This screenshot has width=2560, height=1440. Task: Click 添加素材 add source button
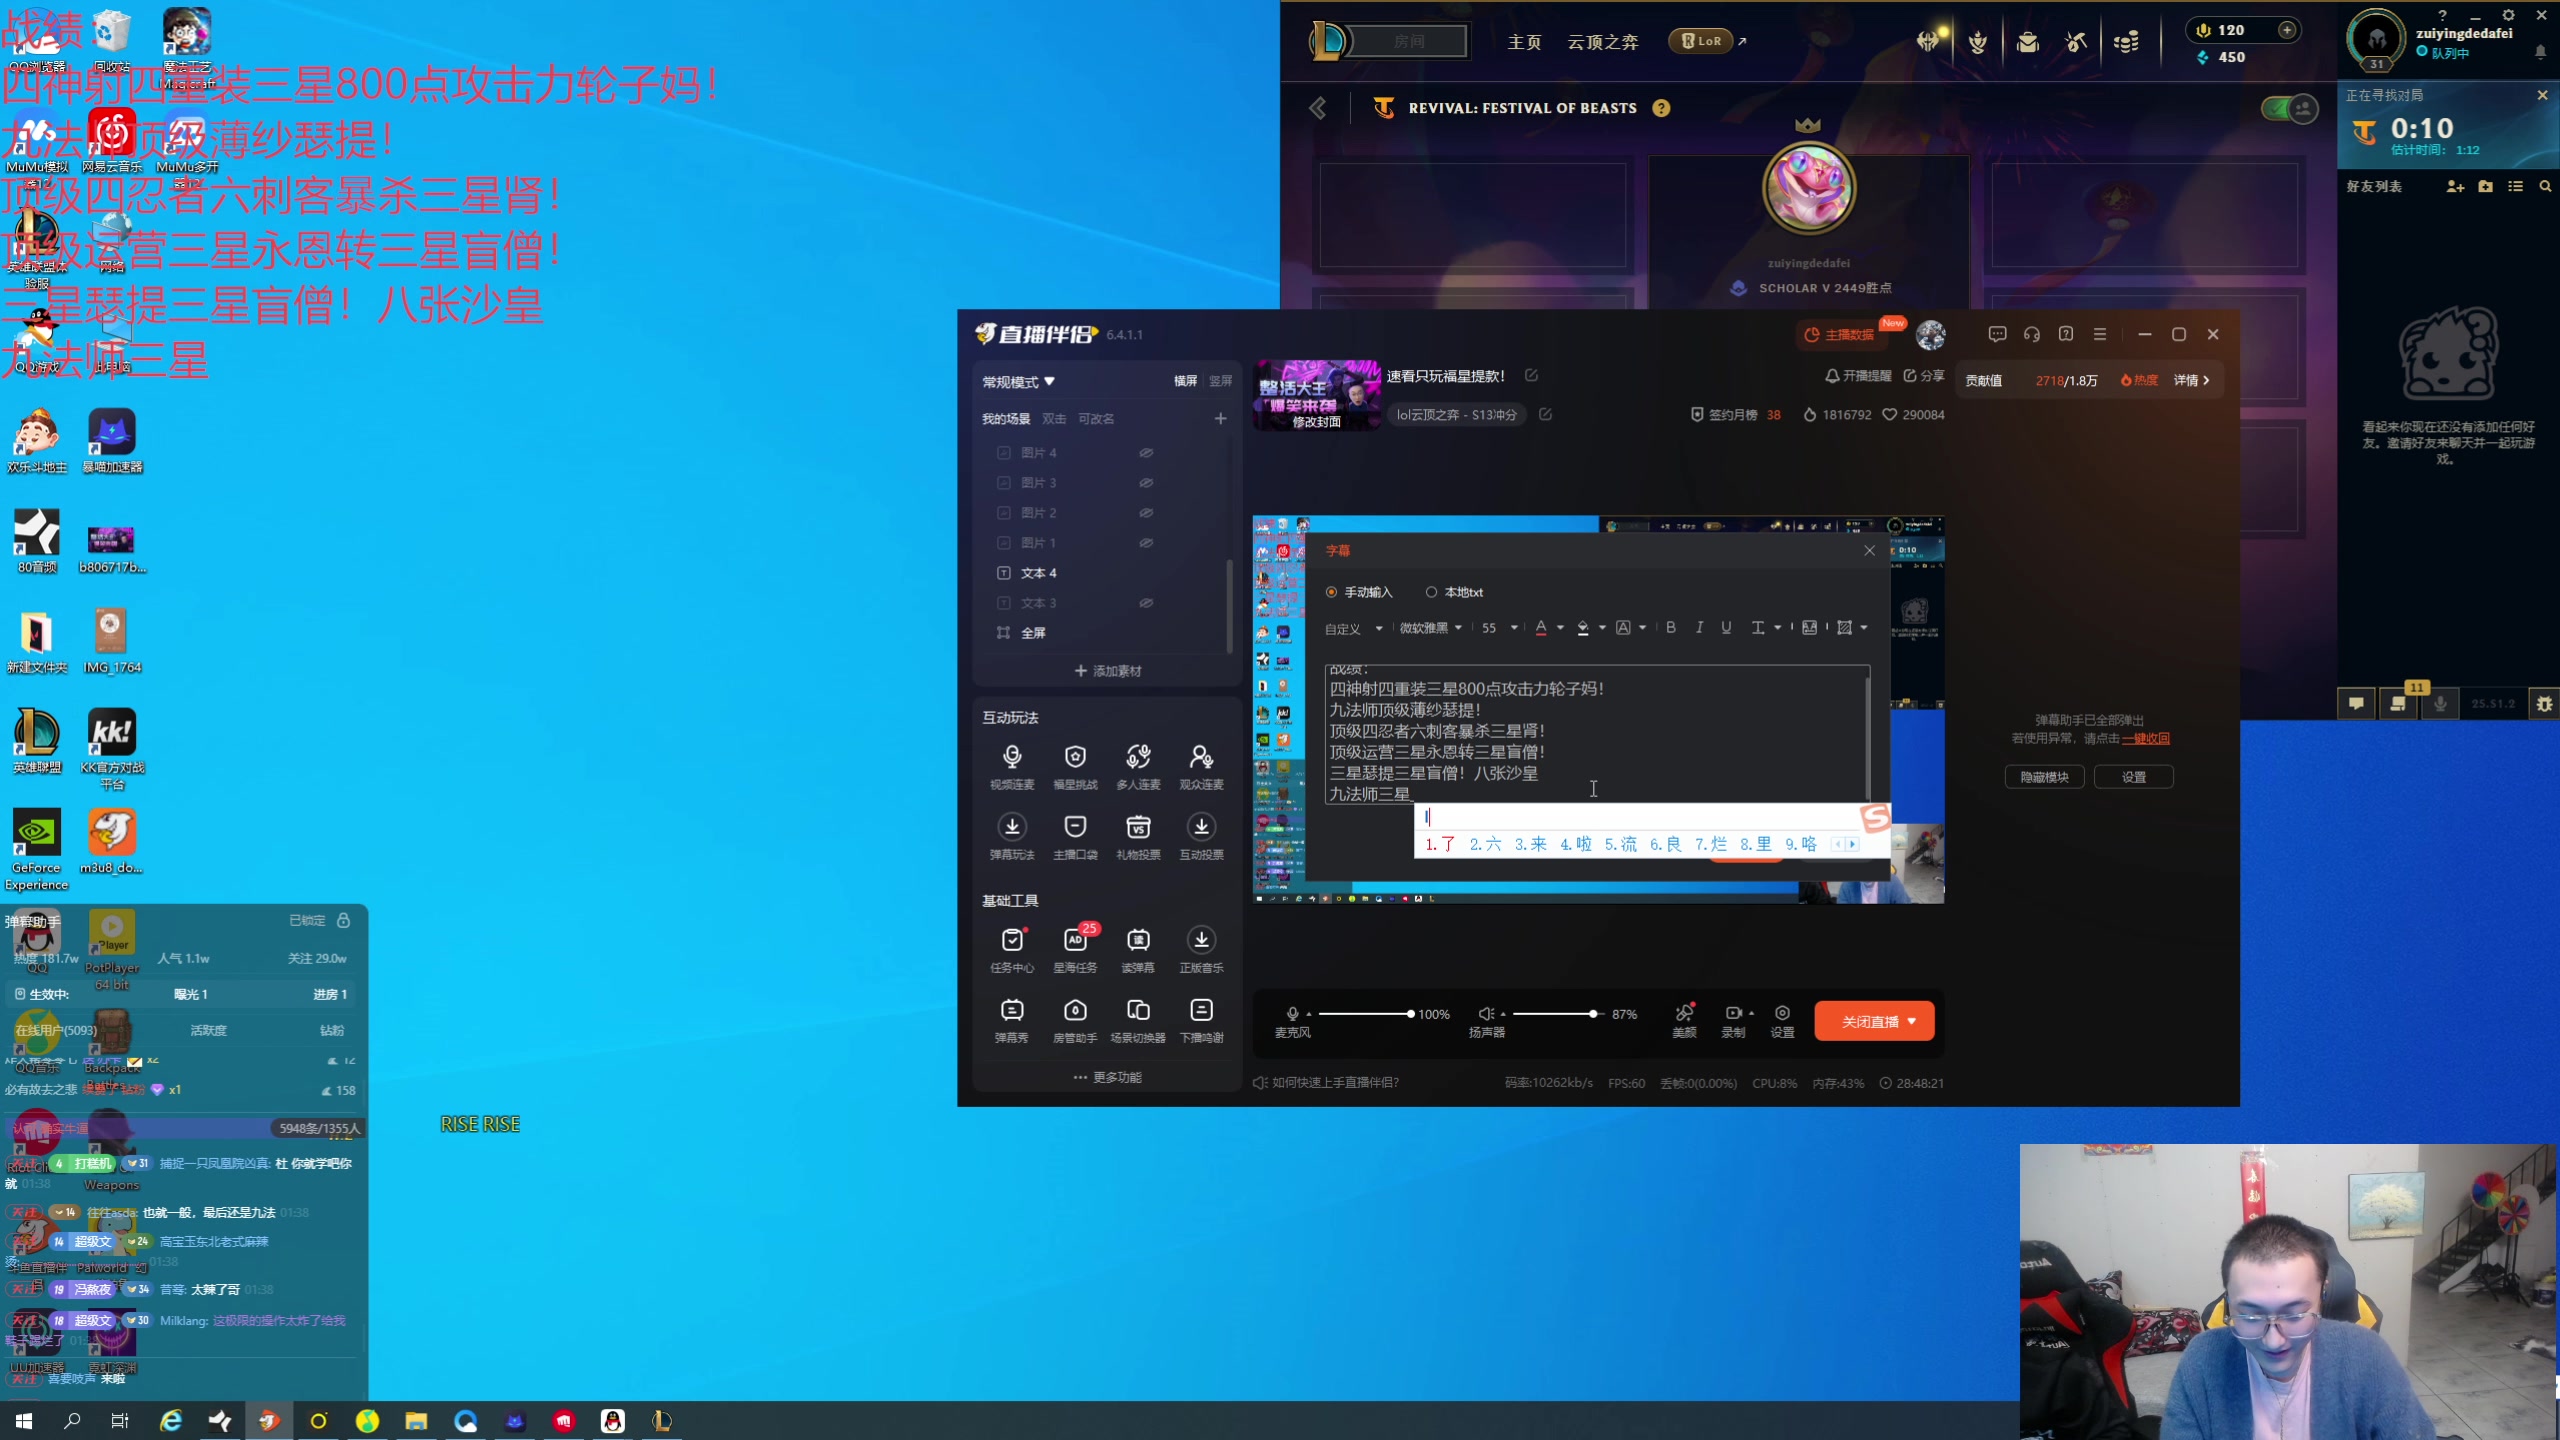tap(1107, 670)
